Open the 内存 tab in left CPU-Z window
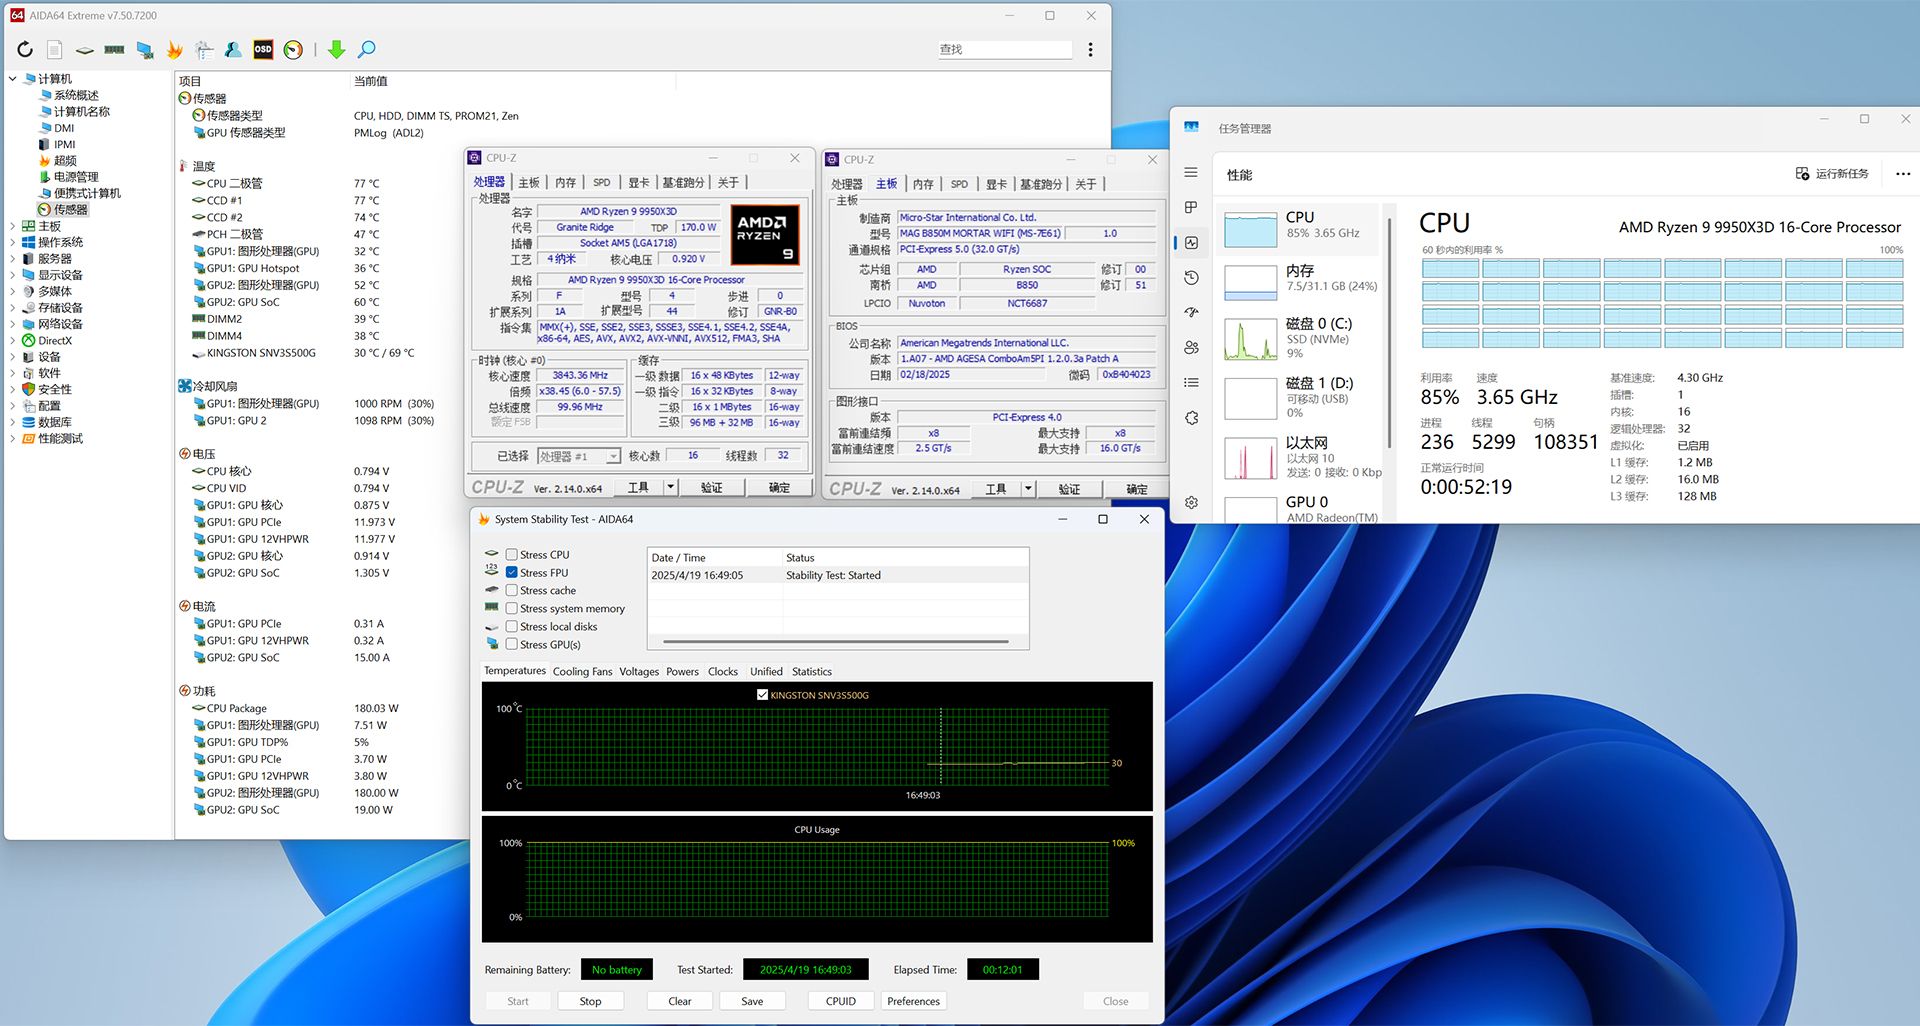 [566, 183]
